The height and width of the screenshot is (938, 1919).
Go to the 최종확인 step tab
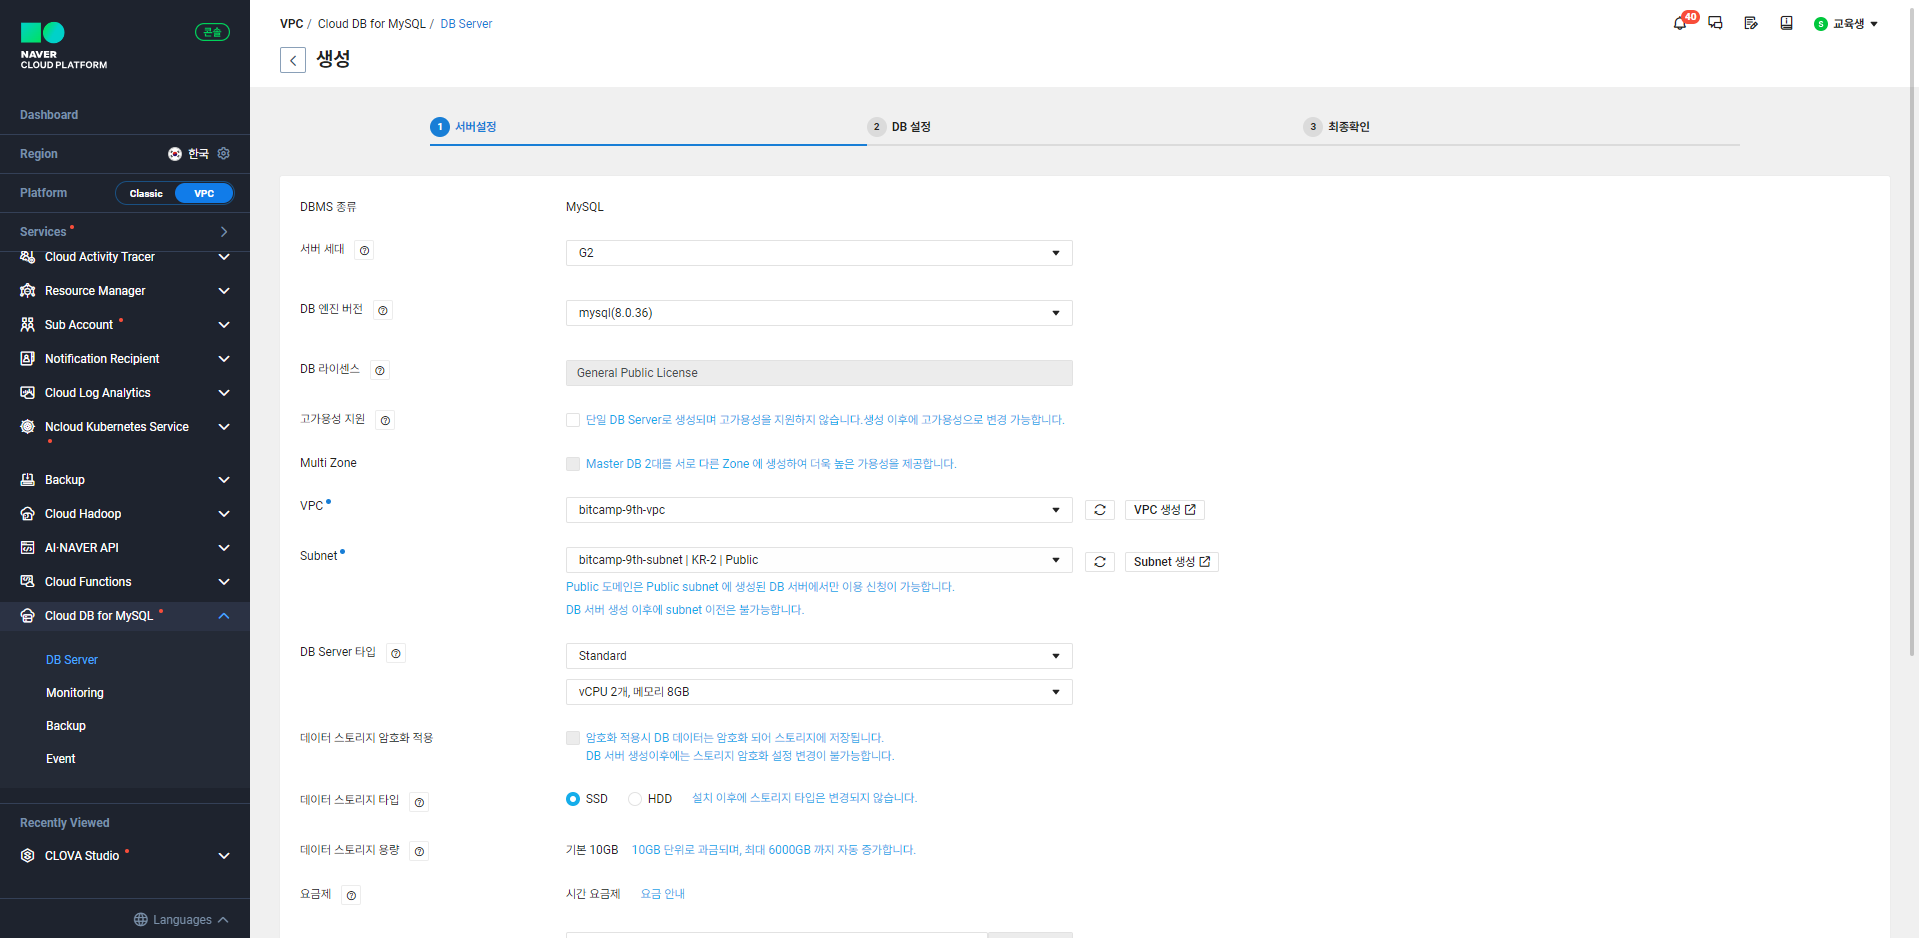coord(1337,127)
